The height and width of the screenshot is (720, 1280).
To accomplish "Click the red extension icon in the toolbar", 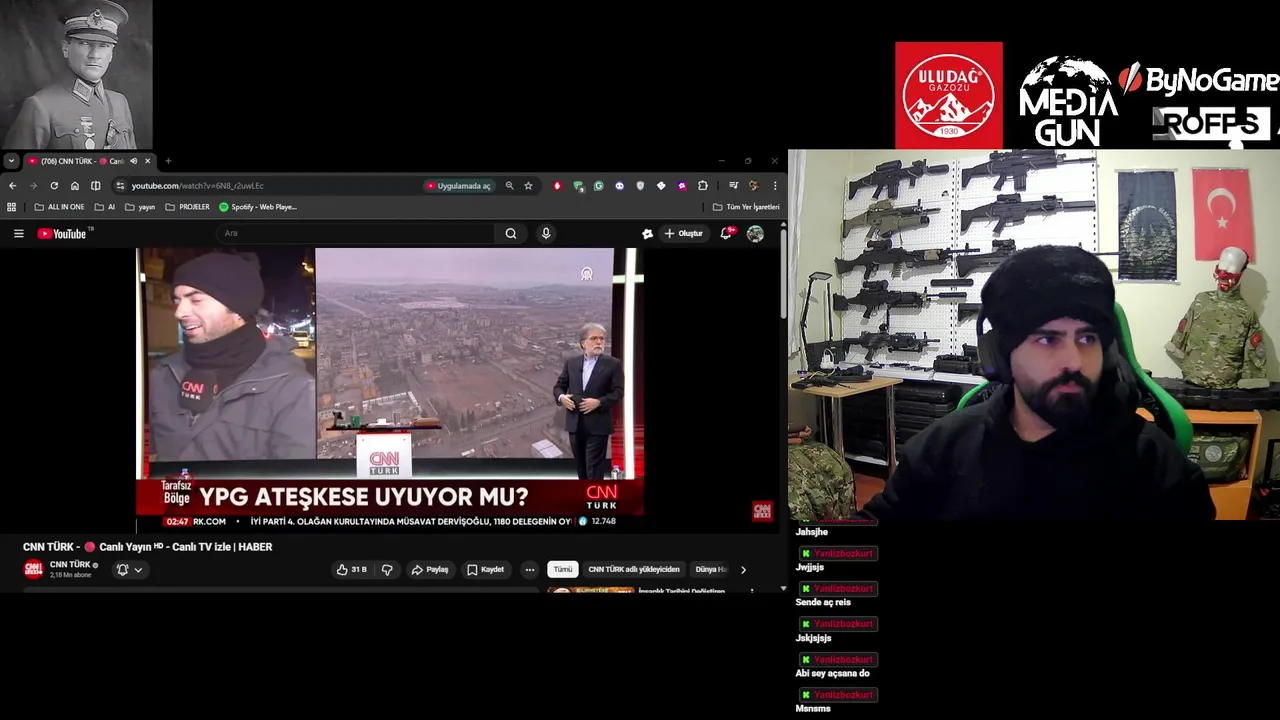I will [557, 185].
